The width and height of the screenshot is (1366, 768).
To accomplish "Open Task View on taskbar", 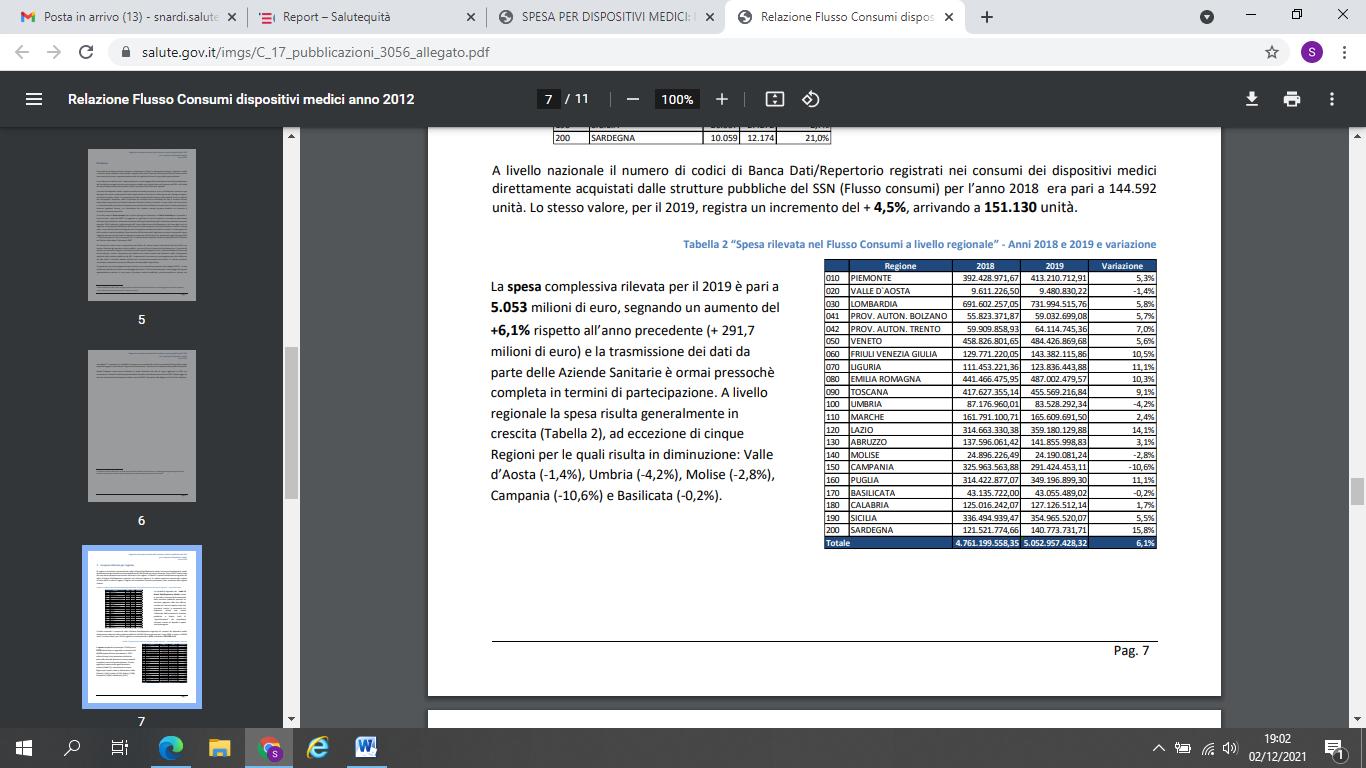I will click(120, 747).
